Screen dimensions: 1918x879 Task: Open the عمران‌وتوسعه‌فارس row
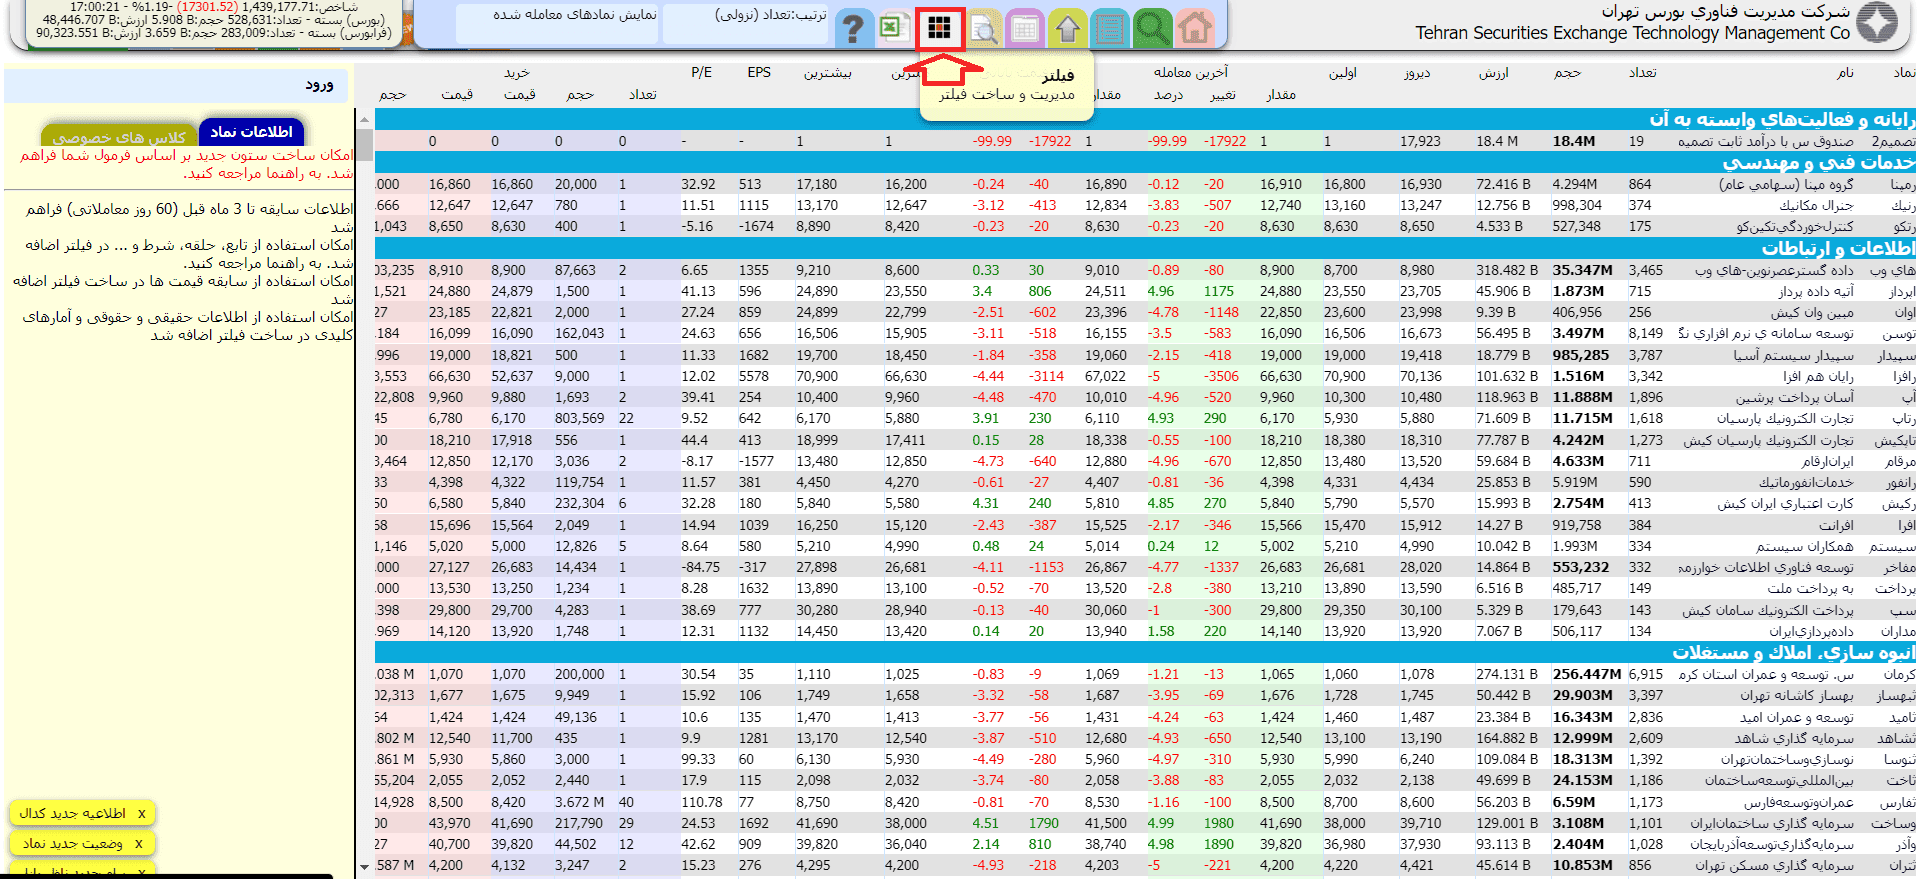point(1145,802)
